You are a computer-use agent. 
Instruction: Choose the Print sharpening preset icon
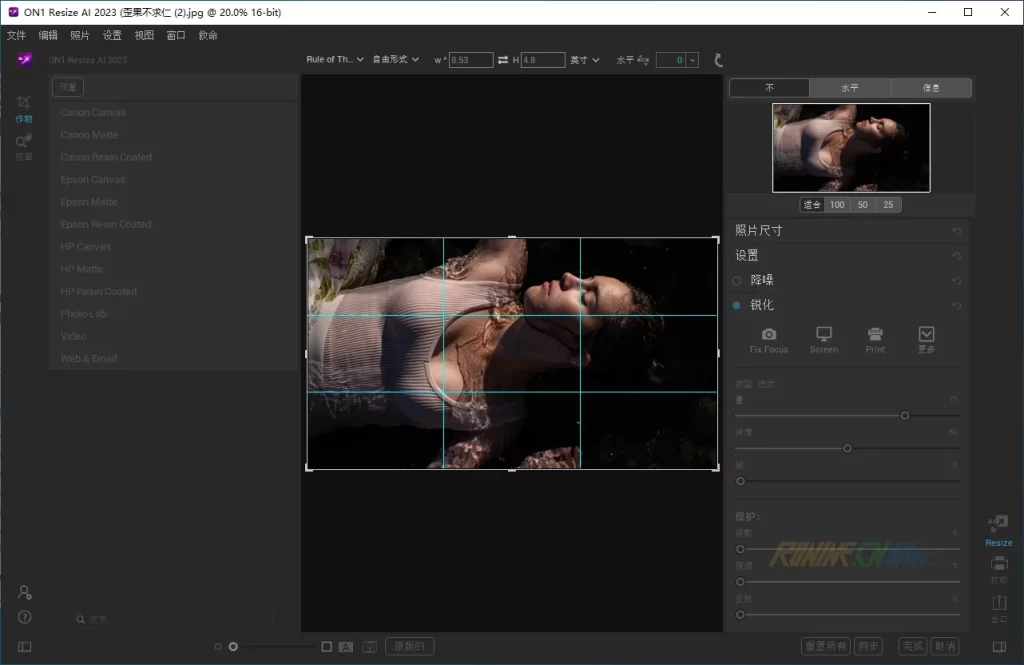[x=875, y=334]
